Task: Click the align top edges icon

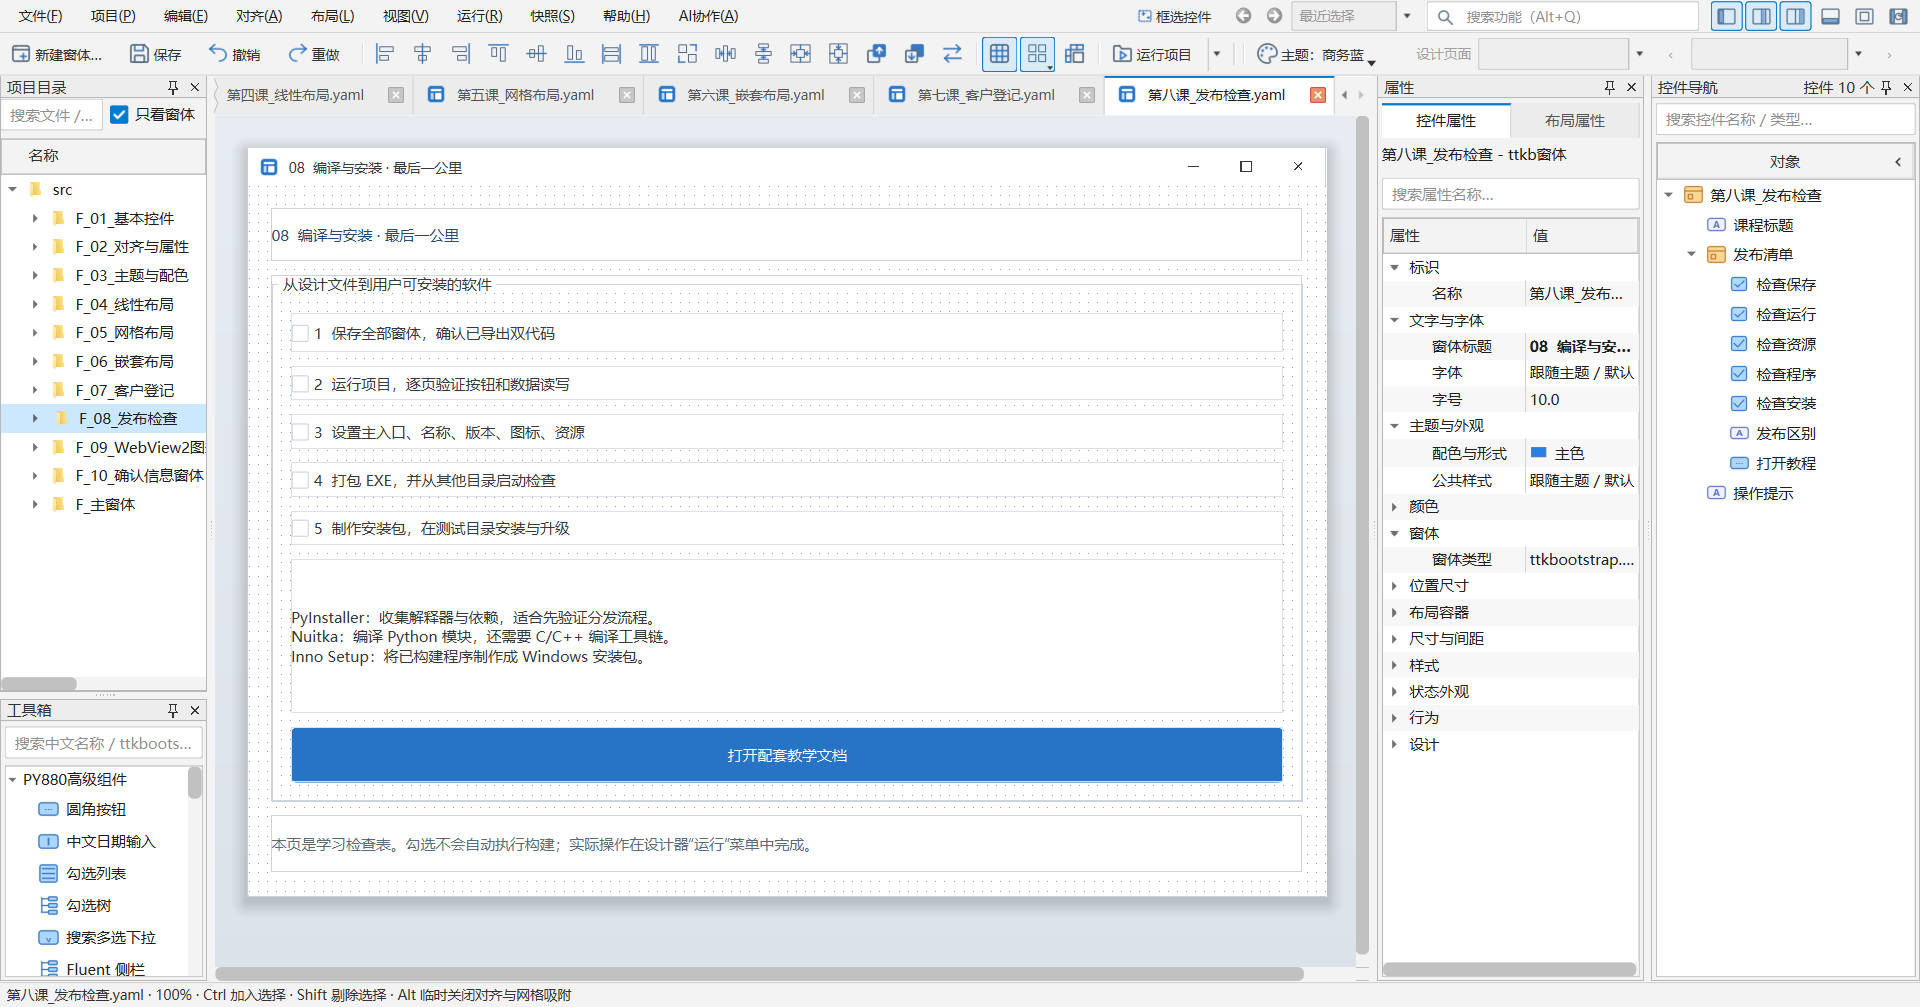Action: coord(498,54)
